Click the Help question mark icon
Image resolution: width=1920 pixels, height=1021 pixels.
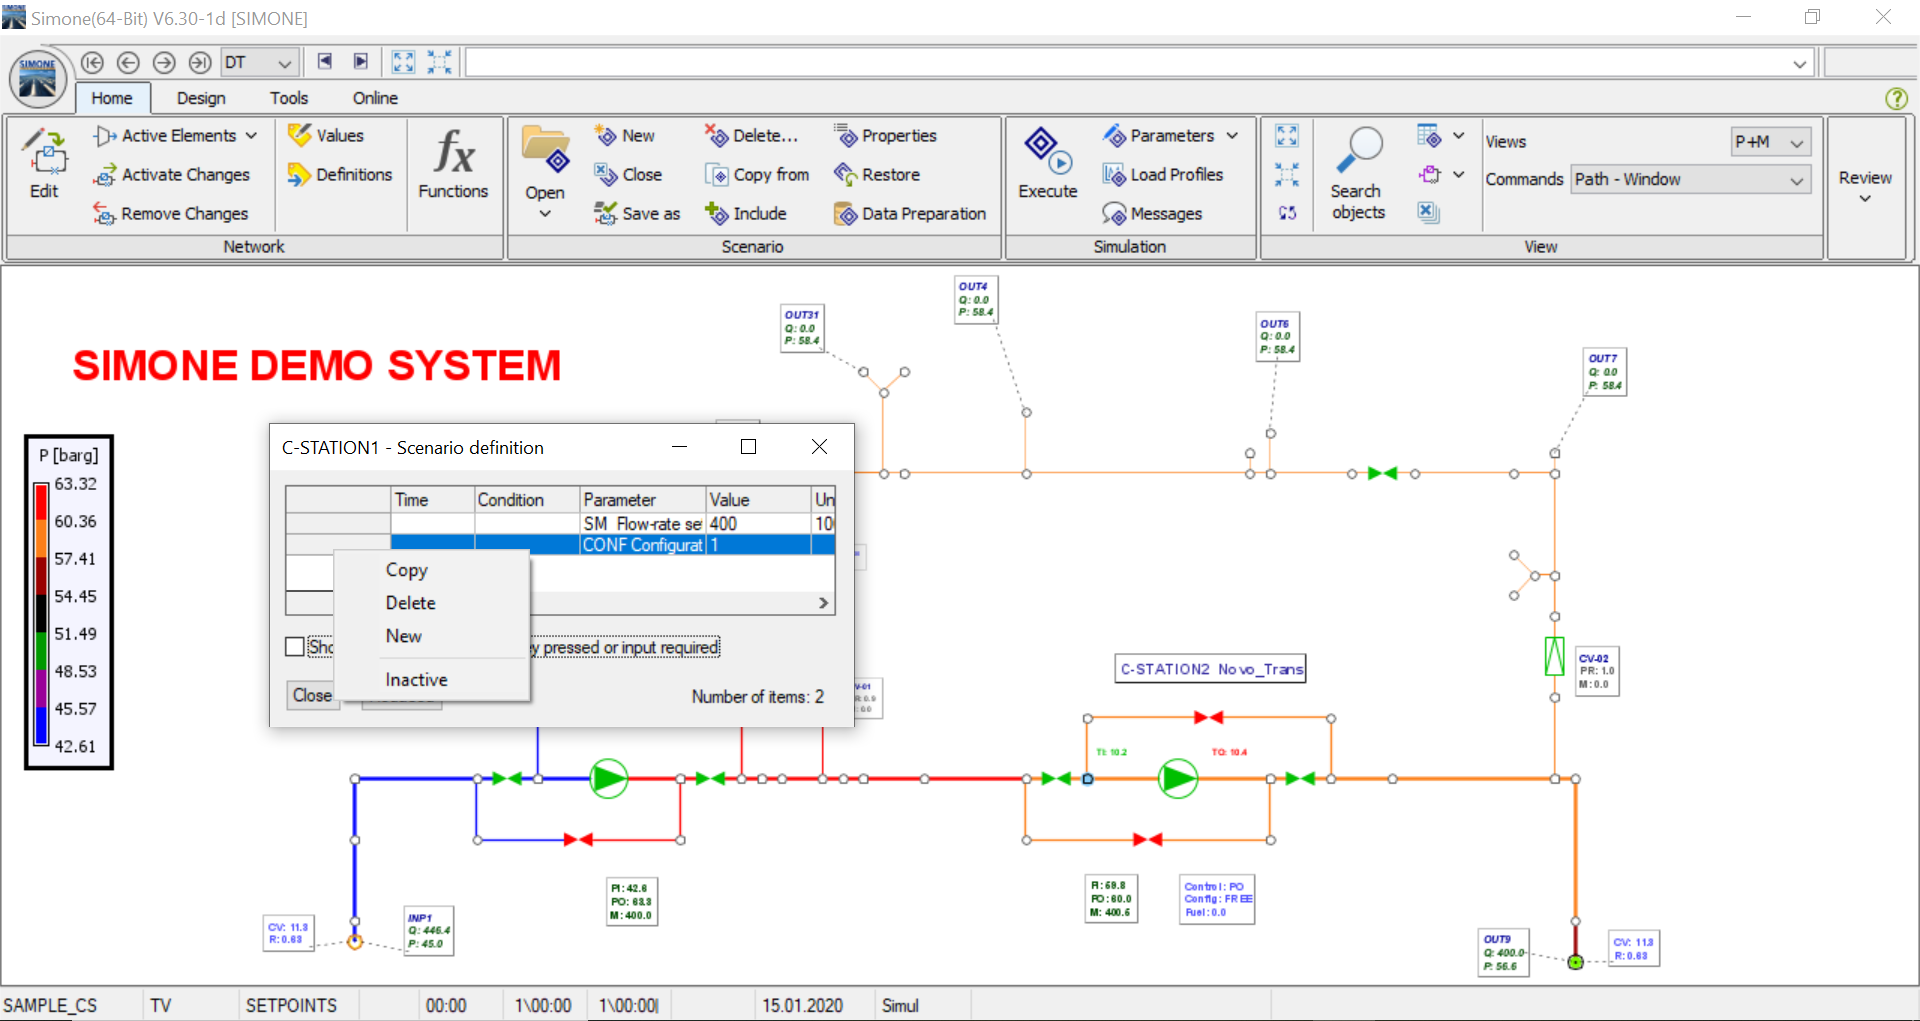1896,99
